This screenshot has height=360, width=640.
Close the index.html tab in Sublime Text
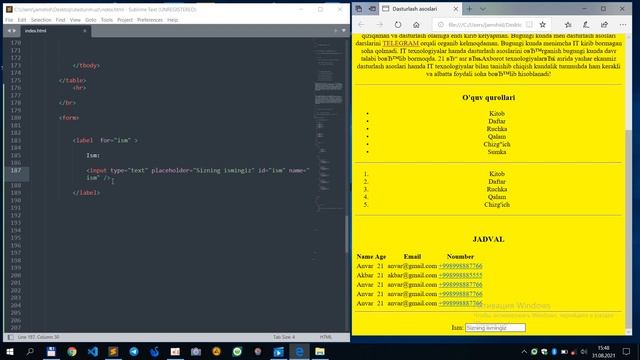(85, 31)
